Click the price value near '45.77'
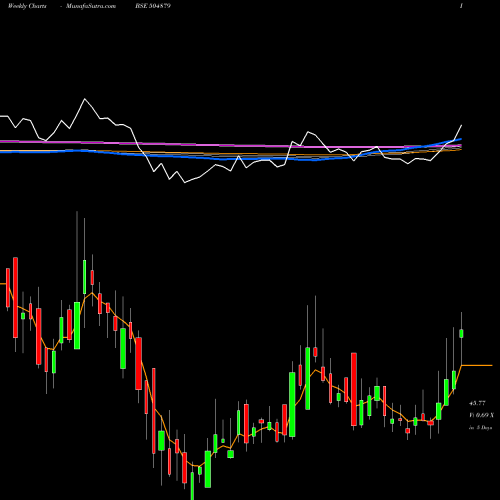 [x=477, y=403]
